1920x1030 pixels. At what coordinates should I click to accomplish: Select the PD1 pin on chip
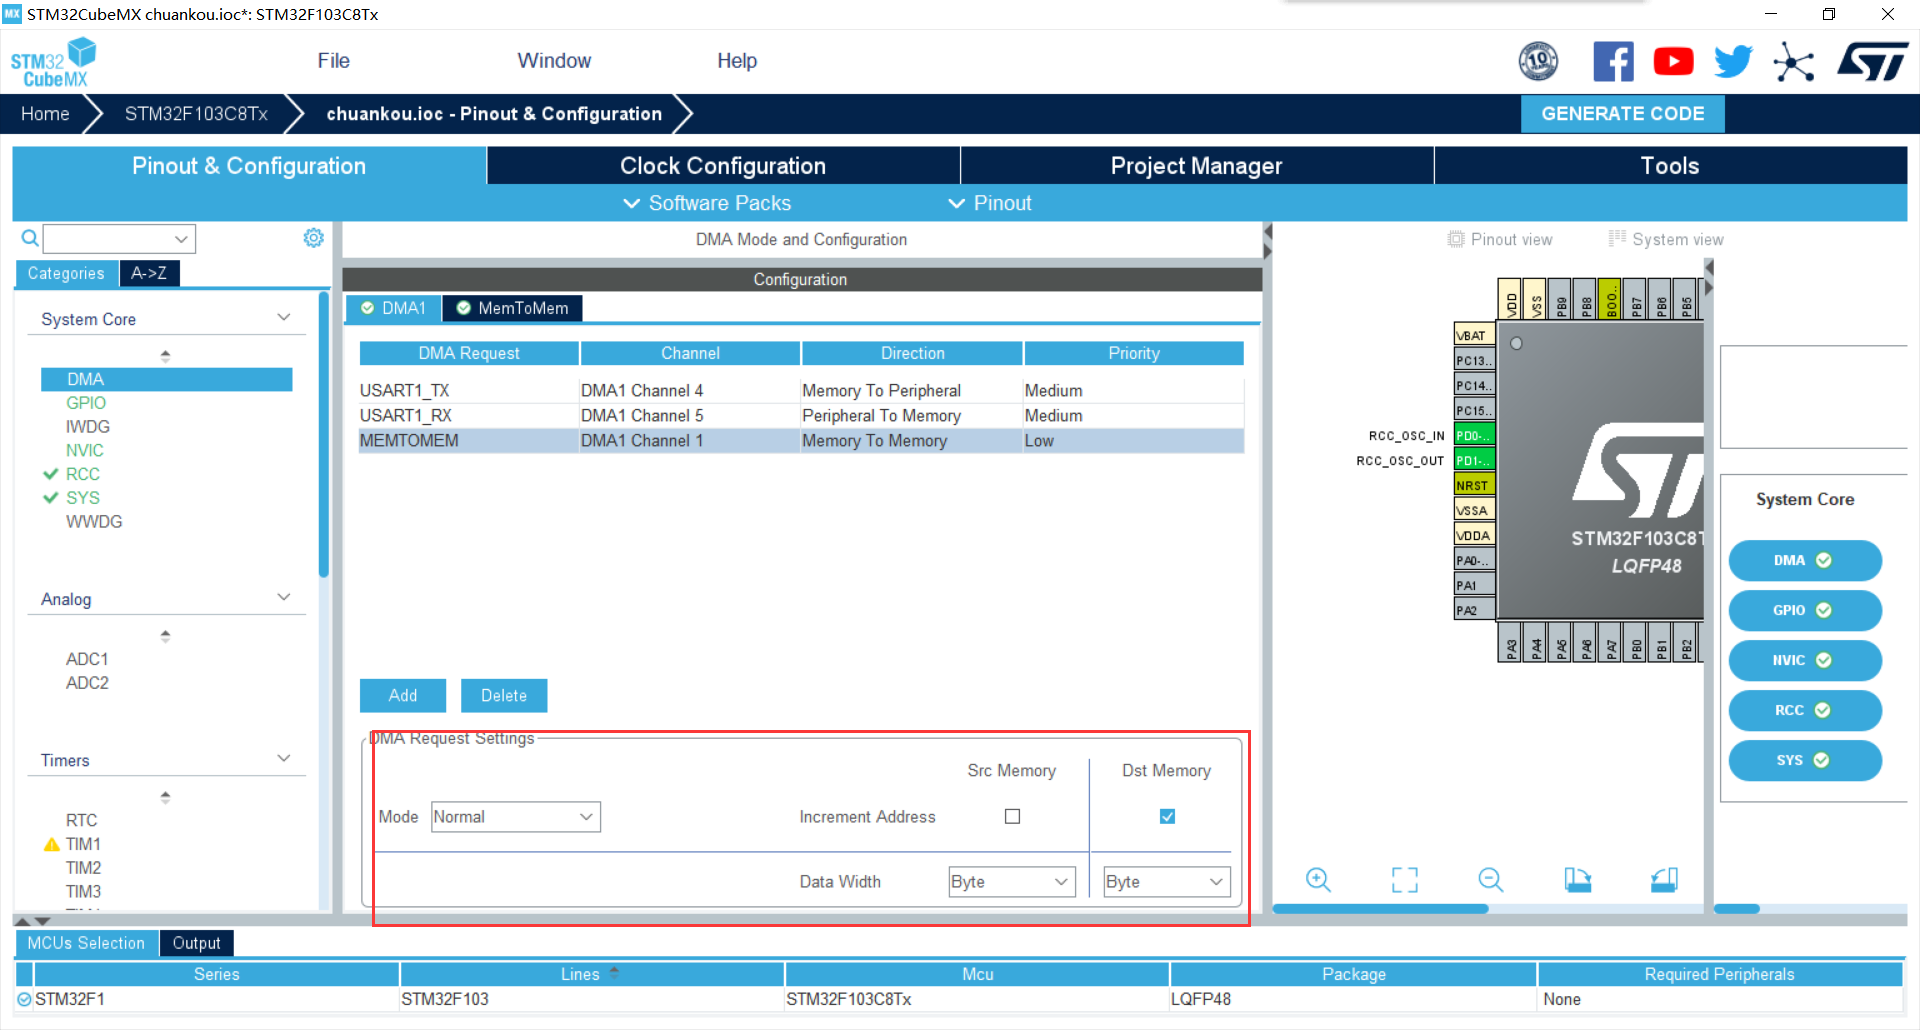(1474, 460)
